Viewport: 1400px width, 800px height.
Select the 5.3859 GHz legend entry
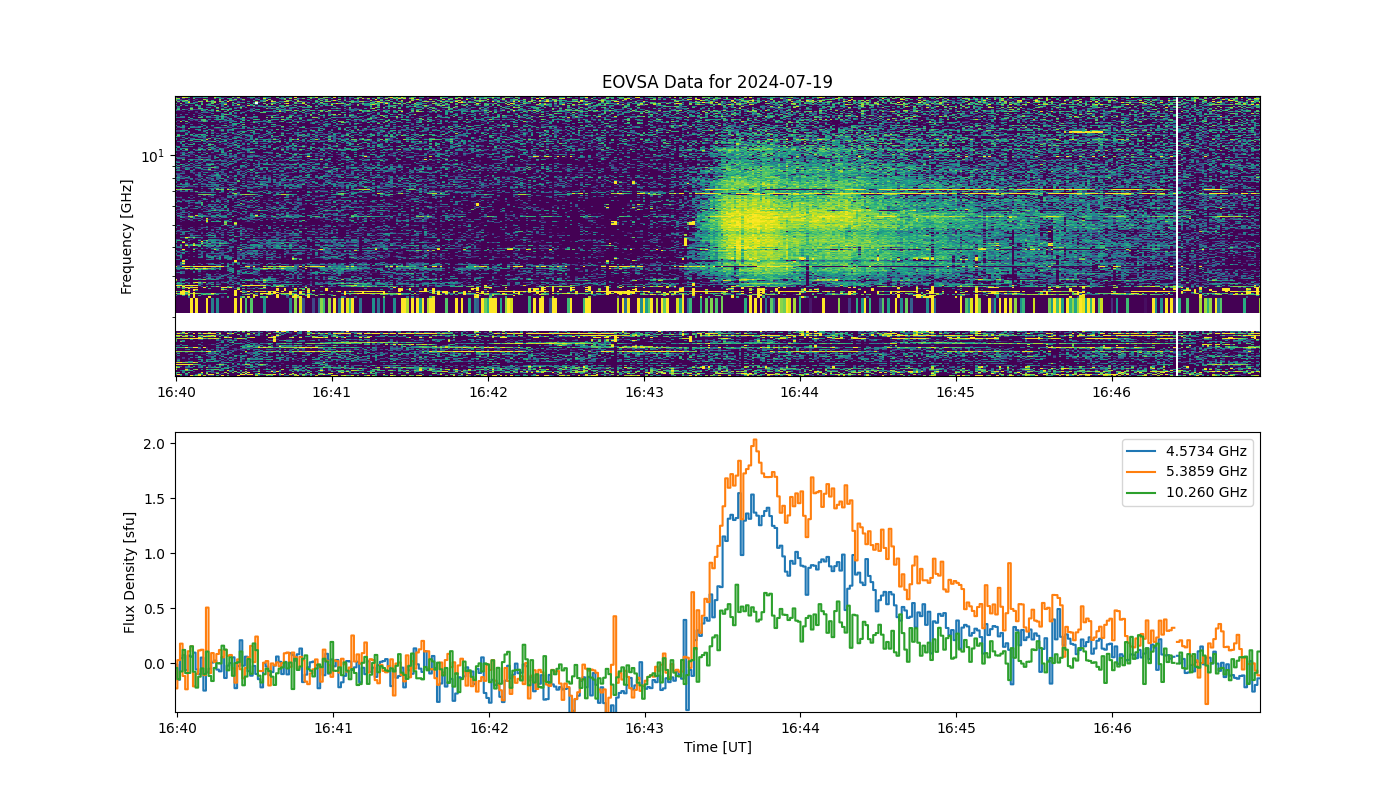point(1188,471)
